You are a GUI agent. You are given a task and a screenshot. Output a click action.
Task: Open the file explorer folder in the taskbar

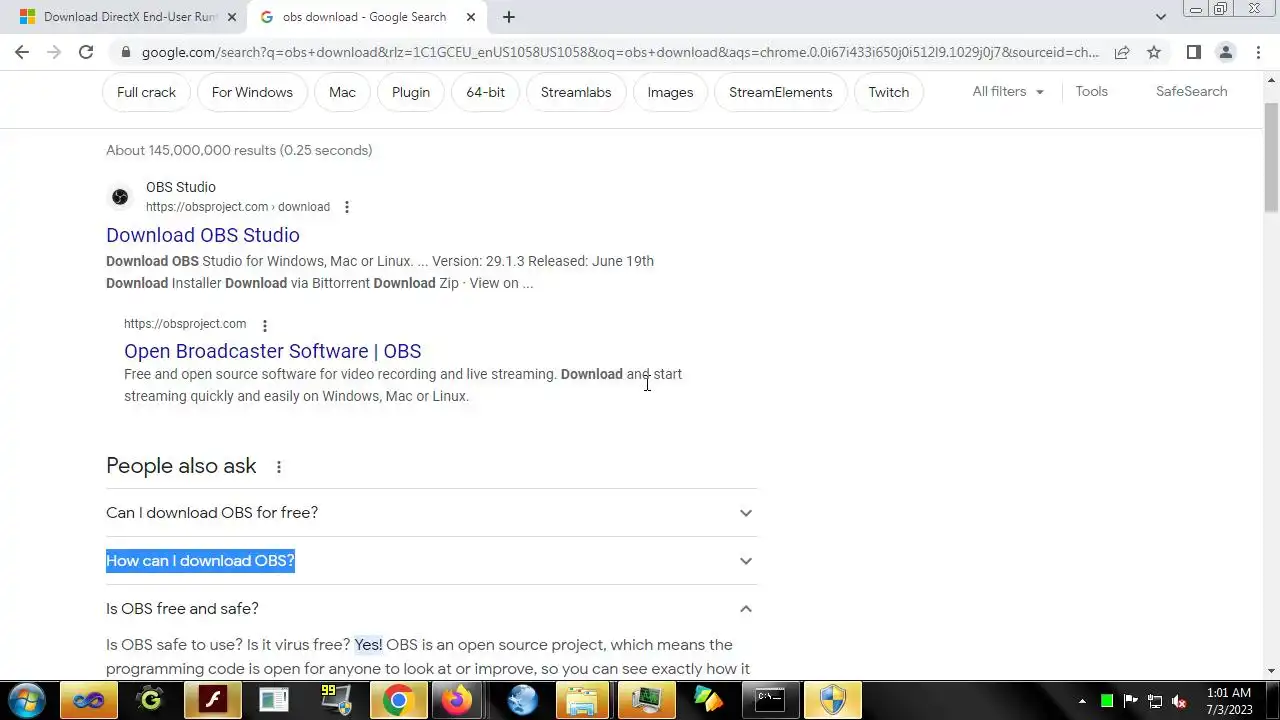[x=583, y=700]
